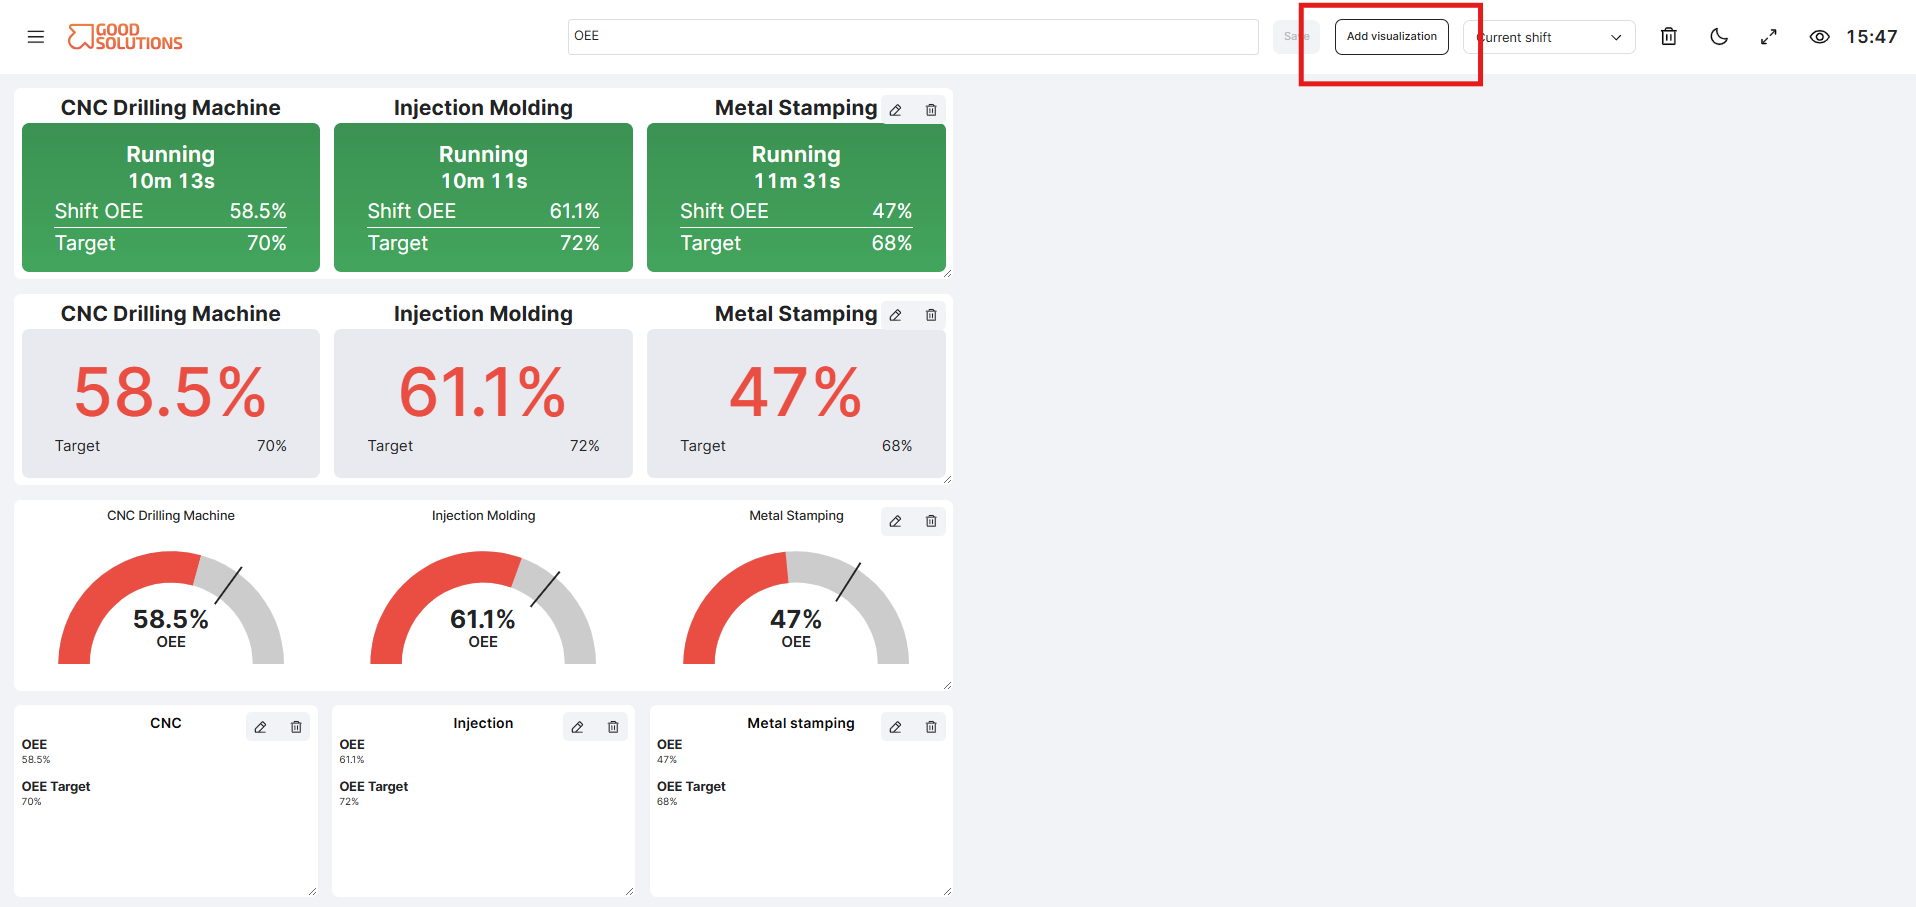
Task: Edit the CNC text widget
Action: [x=261, y=727]
